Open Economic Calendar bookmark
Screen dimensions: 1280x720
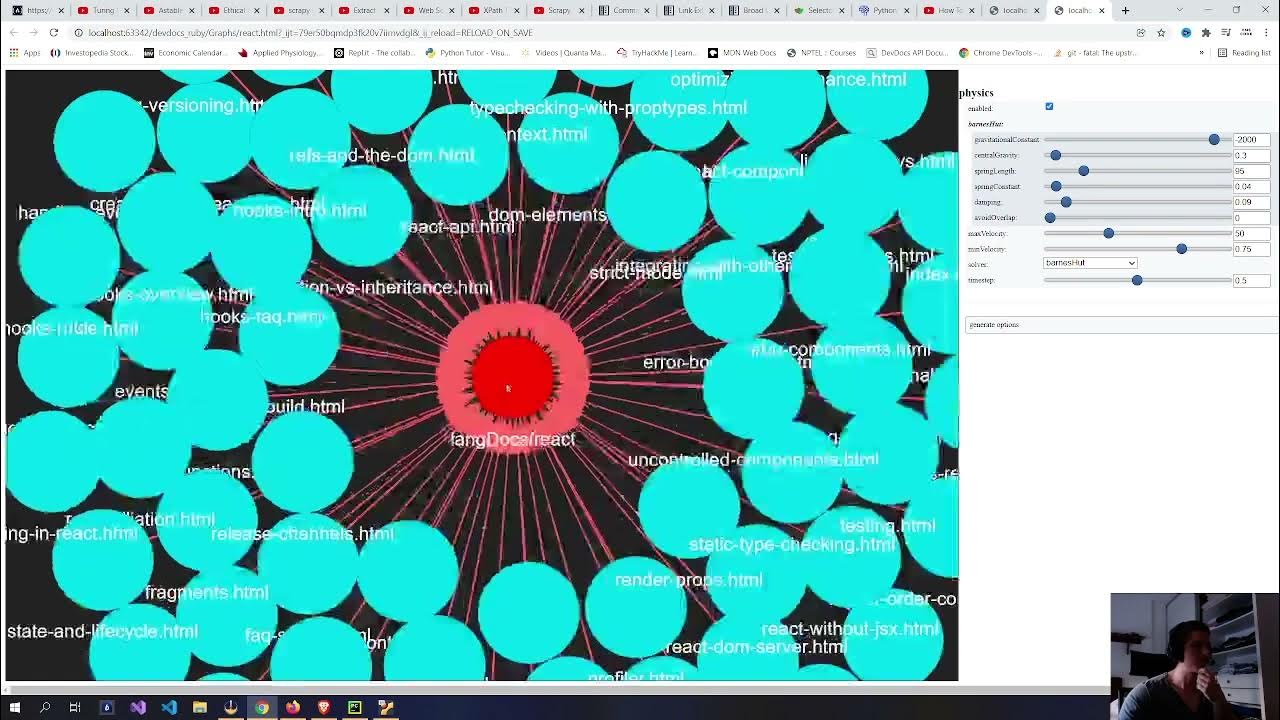point(185,52)
